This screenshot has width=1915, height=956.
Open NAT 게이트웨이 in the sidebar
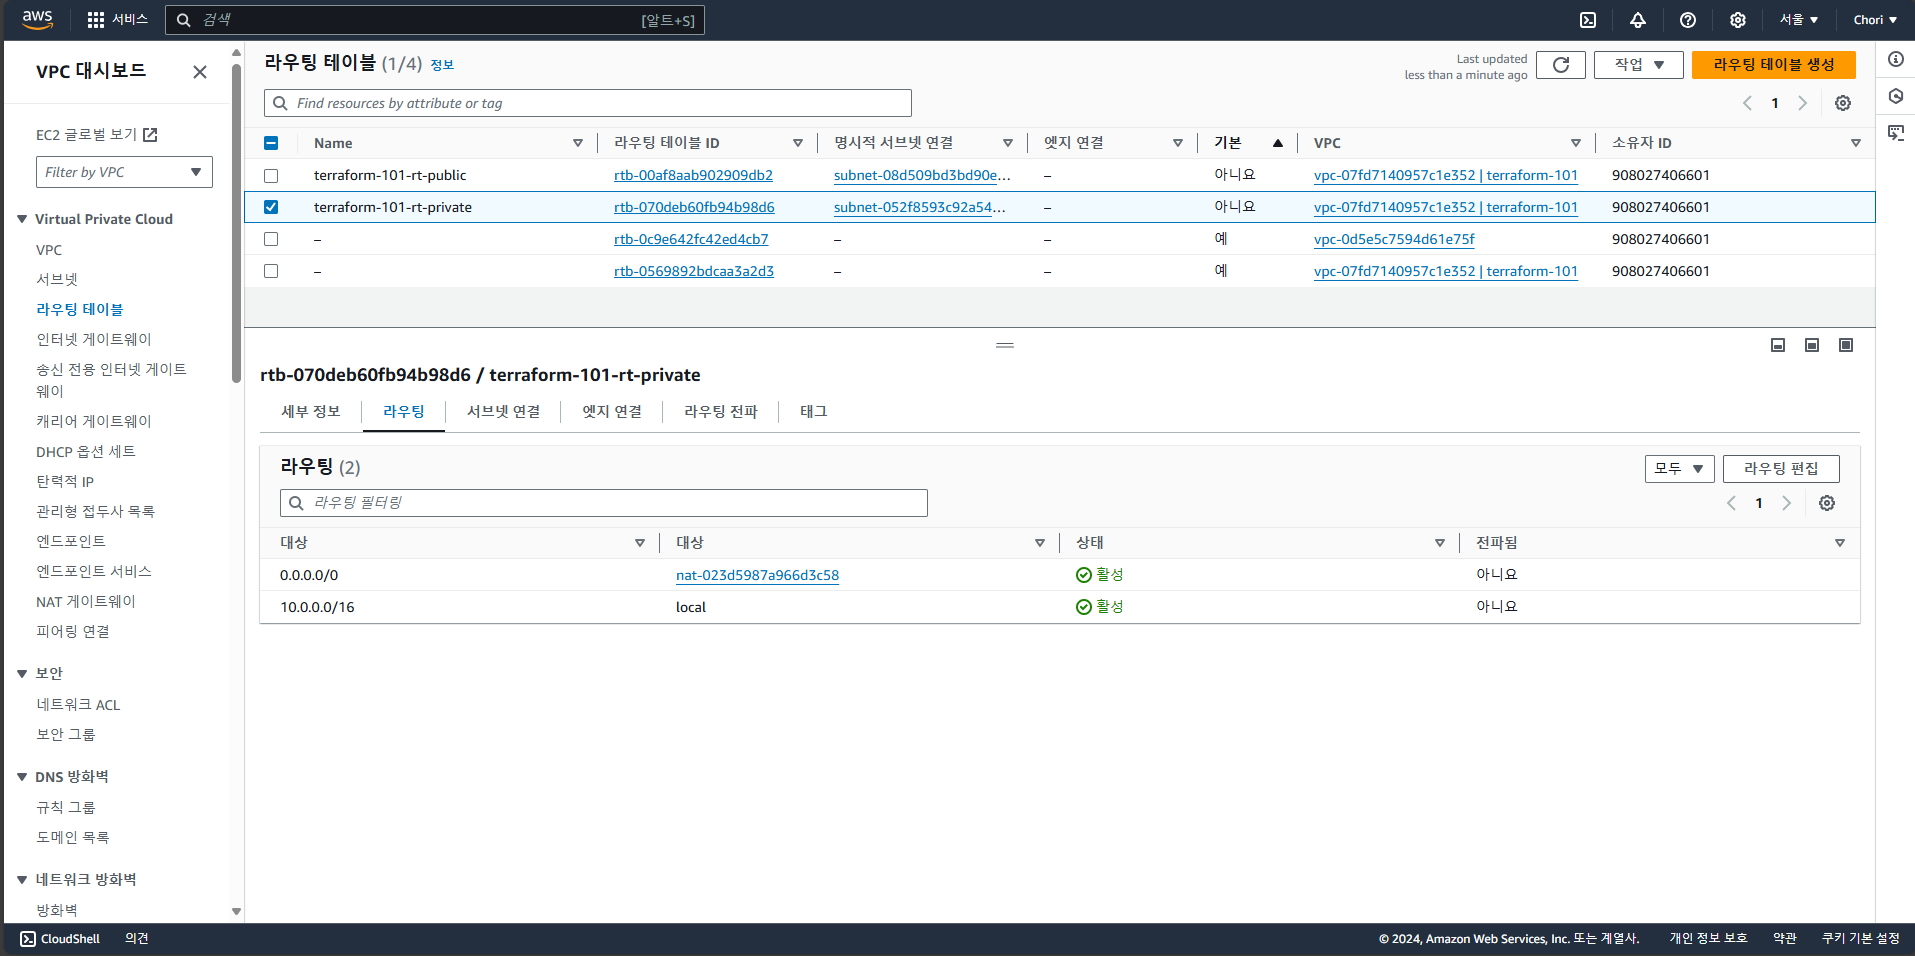86,602
